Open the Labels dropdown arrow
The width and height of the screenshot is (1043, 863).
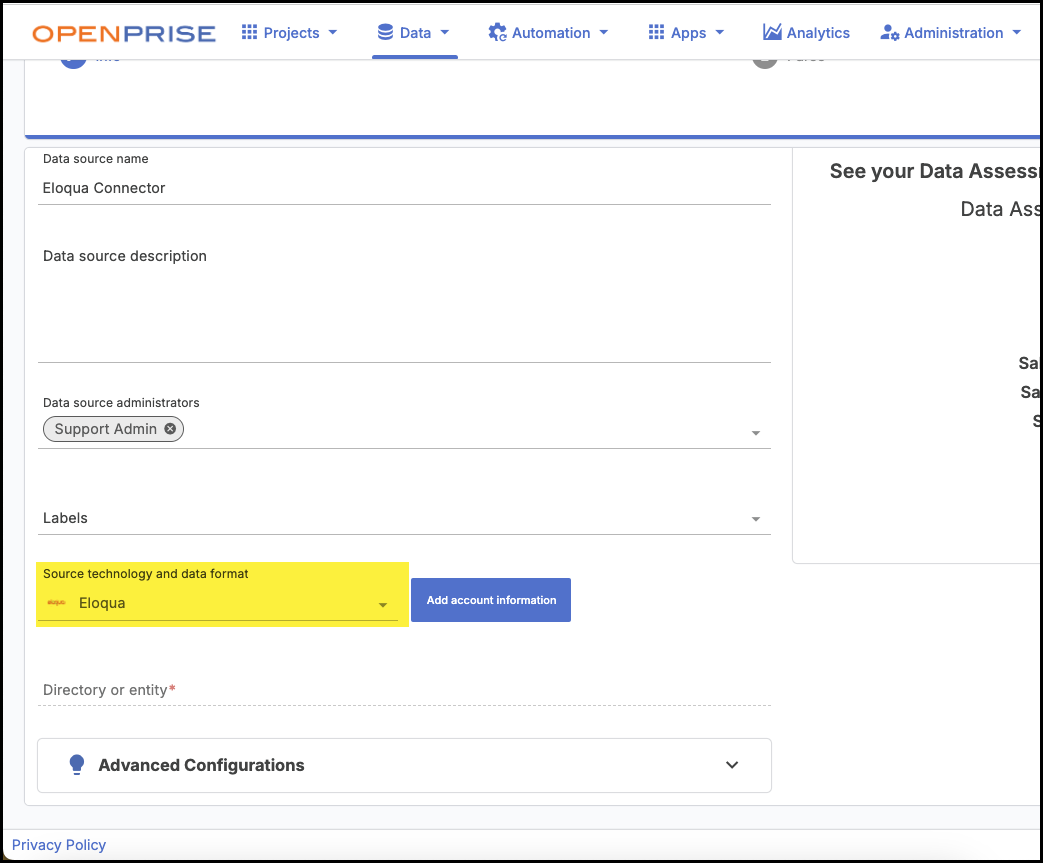756,519
